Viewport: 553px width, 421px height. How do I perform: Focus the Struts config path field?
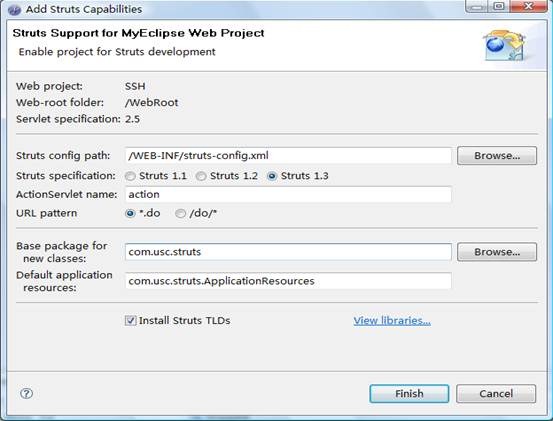(288, 155)
